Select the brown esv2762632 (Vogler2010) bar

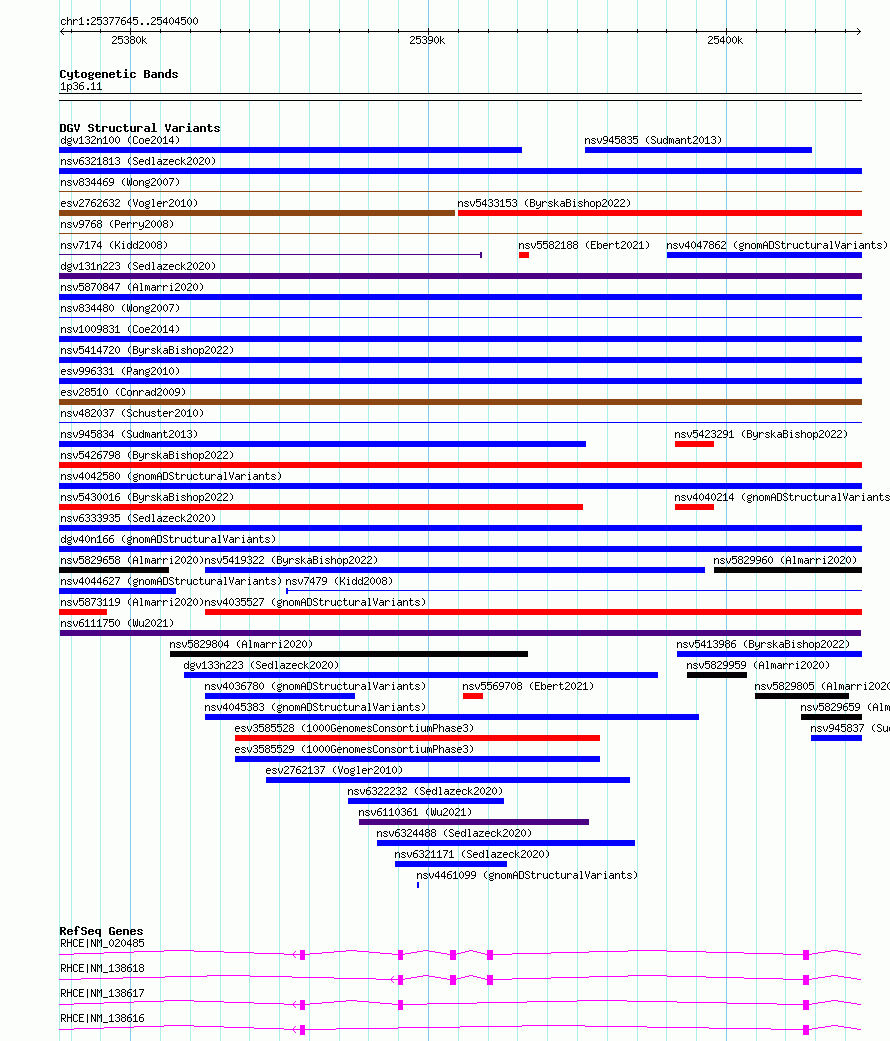[x=257, y=213]
